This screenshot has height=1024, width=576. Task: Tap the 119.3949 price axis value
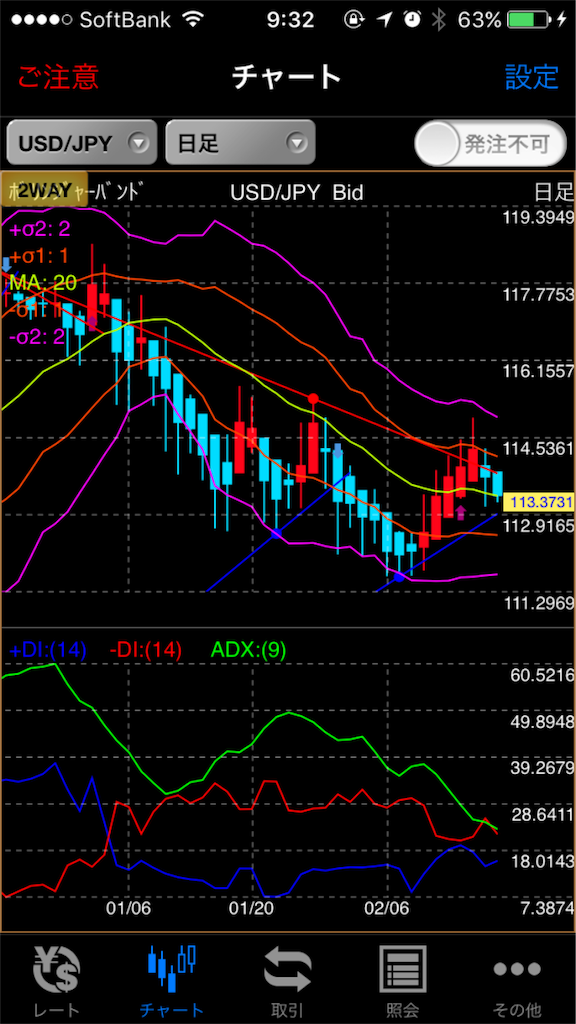(x=538, y=217)
